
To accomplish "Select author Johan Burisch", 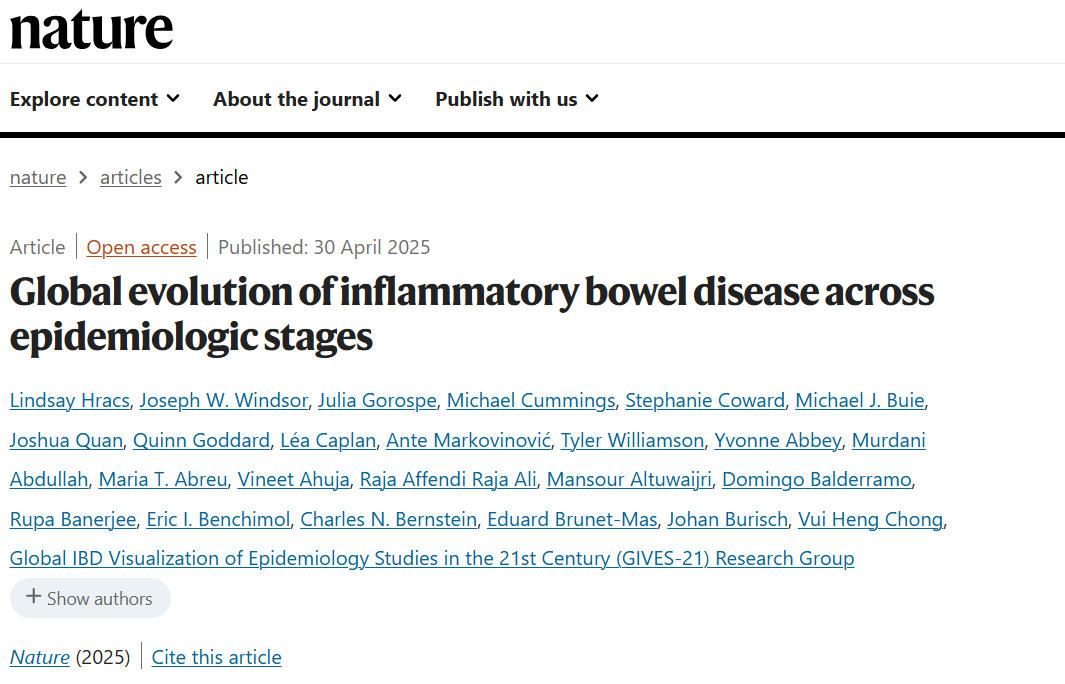I will (727, 520).
